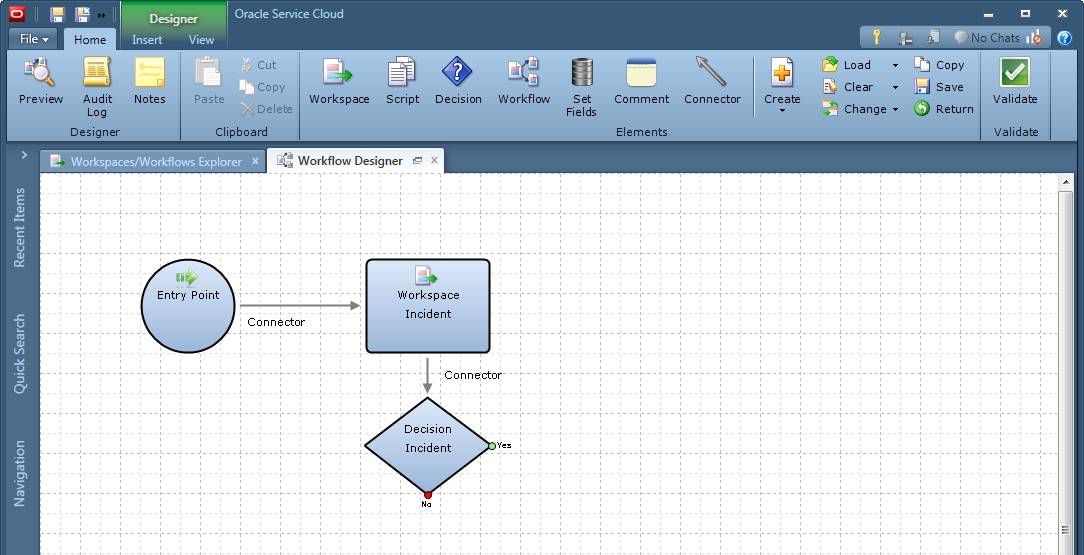Click the Load button
Viewport: 1084px width, 555px height.
(x=846, y=64)
